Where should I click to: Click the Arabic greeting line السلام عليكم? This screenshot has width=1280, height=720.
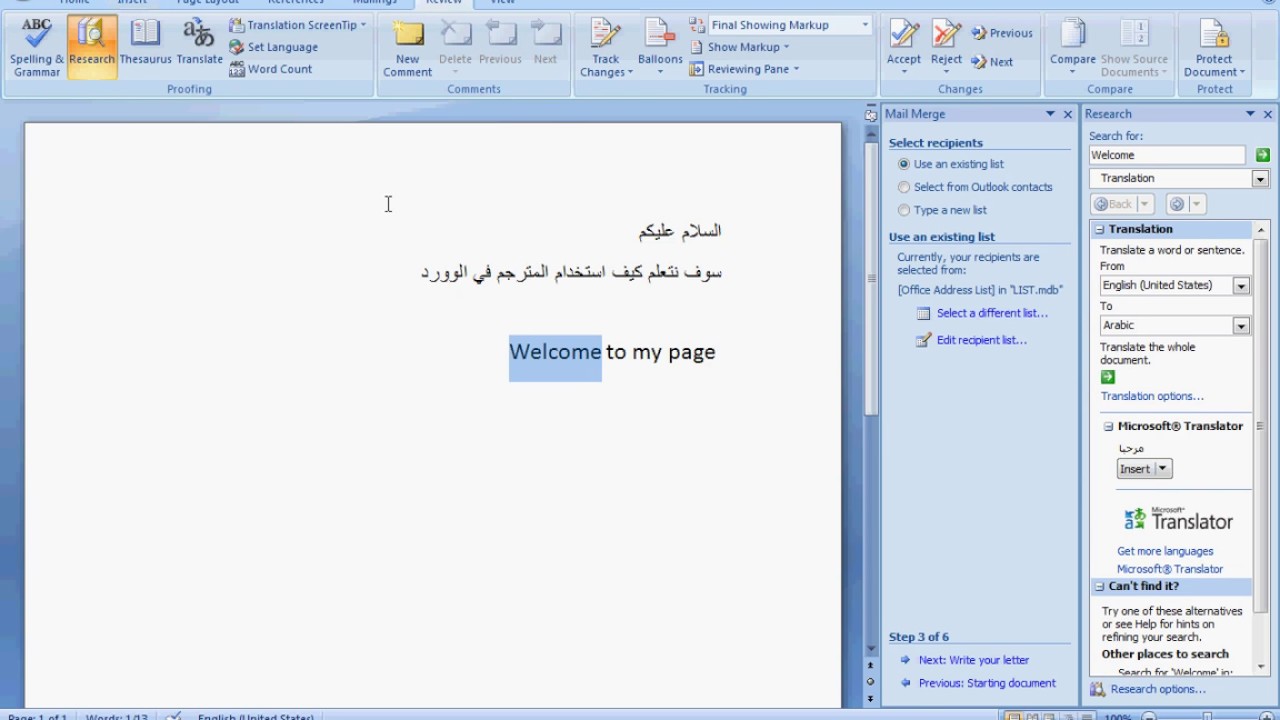[680, 231]
